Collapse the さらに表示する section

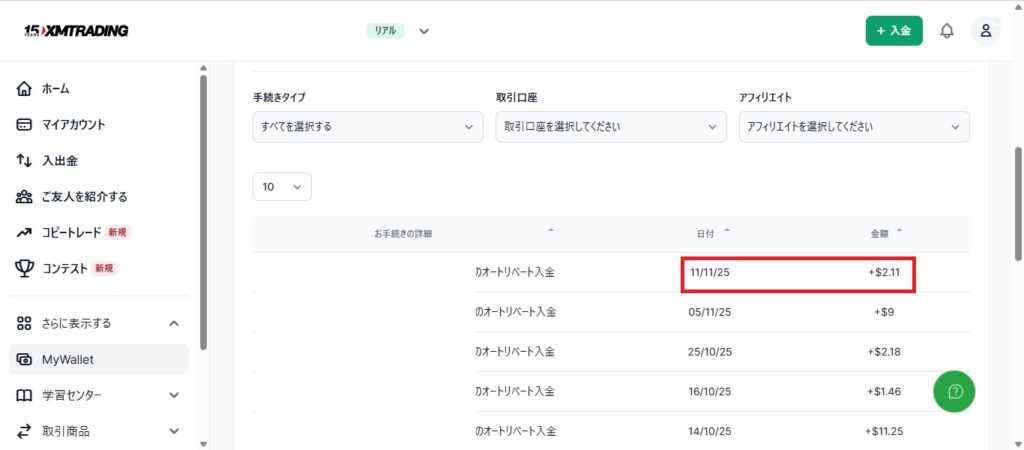pos(174,323)
